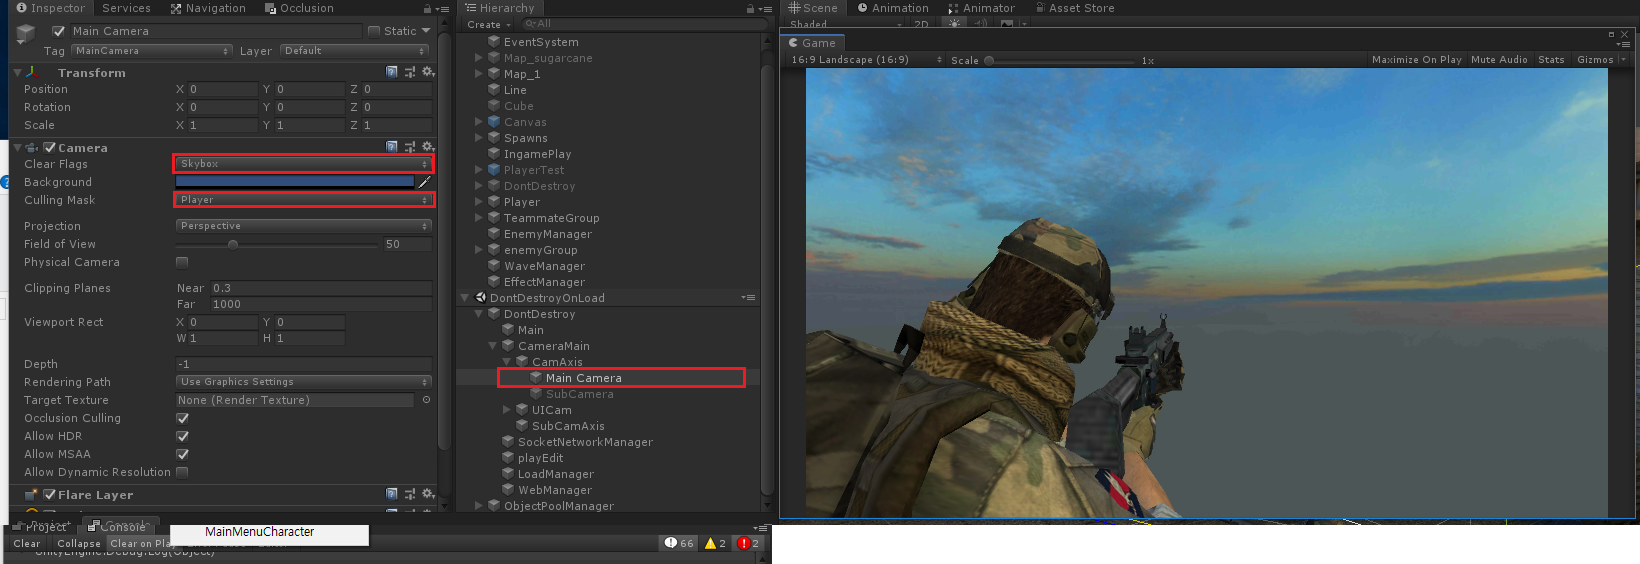Screen dimensions: 1640x564
Task: Click the Main Camera object cube icon in Inspector
Action: pyautogui.click(x=27, y=34)
